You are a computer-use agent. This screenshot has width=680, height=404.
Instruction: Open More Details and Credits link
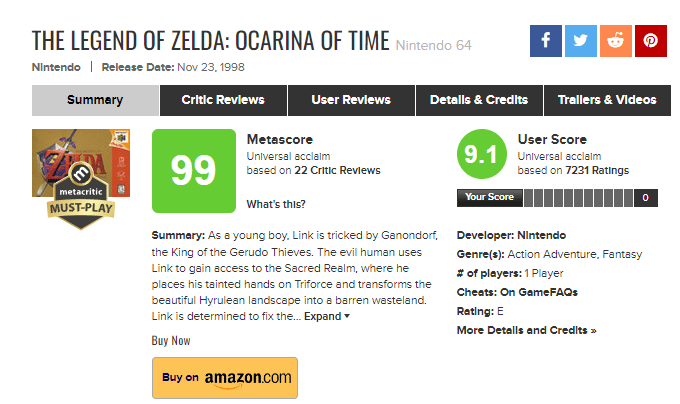click(x=526, y=330)
